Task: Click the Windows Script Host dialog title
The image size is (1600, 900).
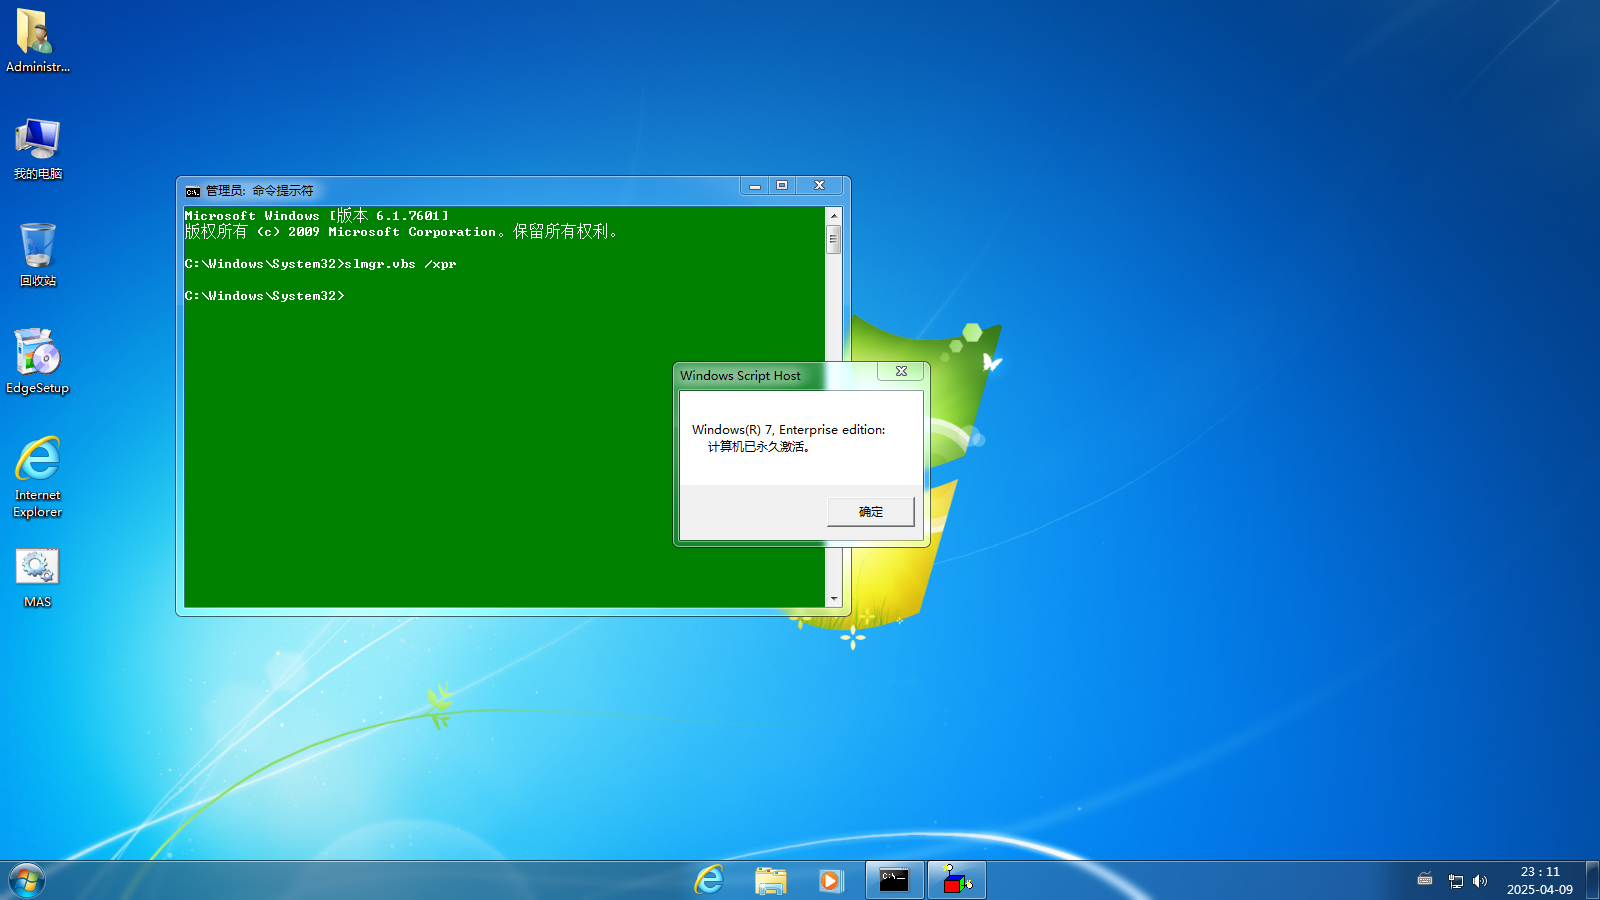Action: tap(740, 376)
